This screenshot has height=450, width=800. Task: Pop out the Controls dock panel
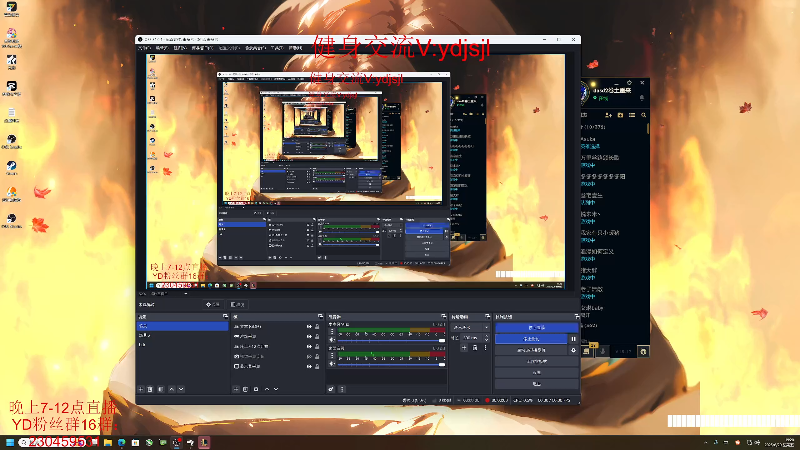click(x=578, y=316)
